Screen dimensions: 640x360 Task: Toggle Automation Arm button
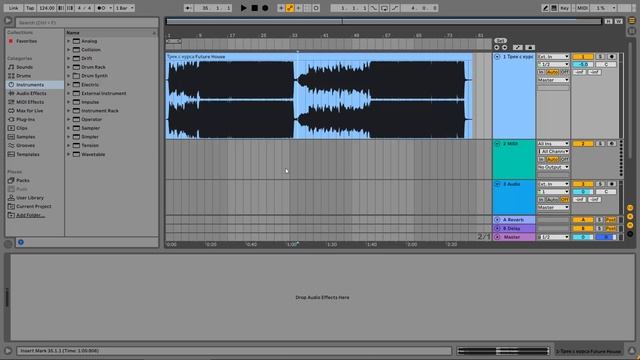pos(289,8)
